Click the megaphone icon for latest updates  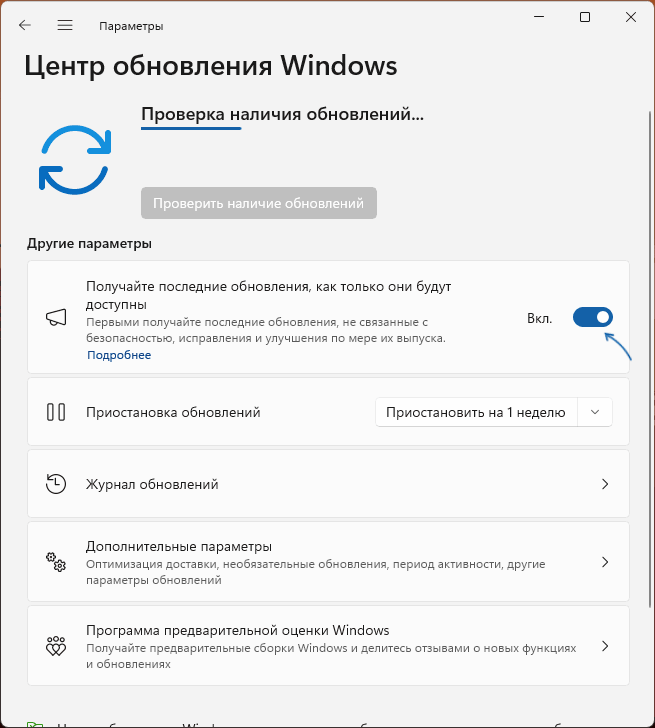point(56,318)
